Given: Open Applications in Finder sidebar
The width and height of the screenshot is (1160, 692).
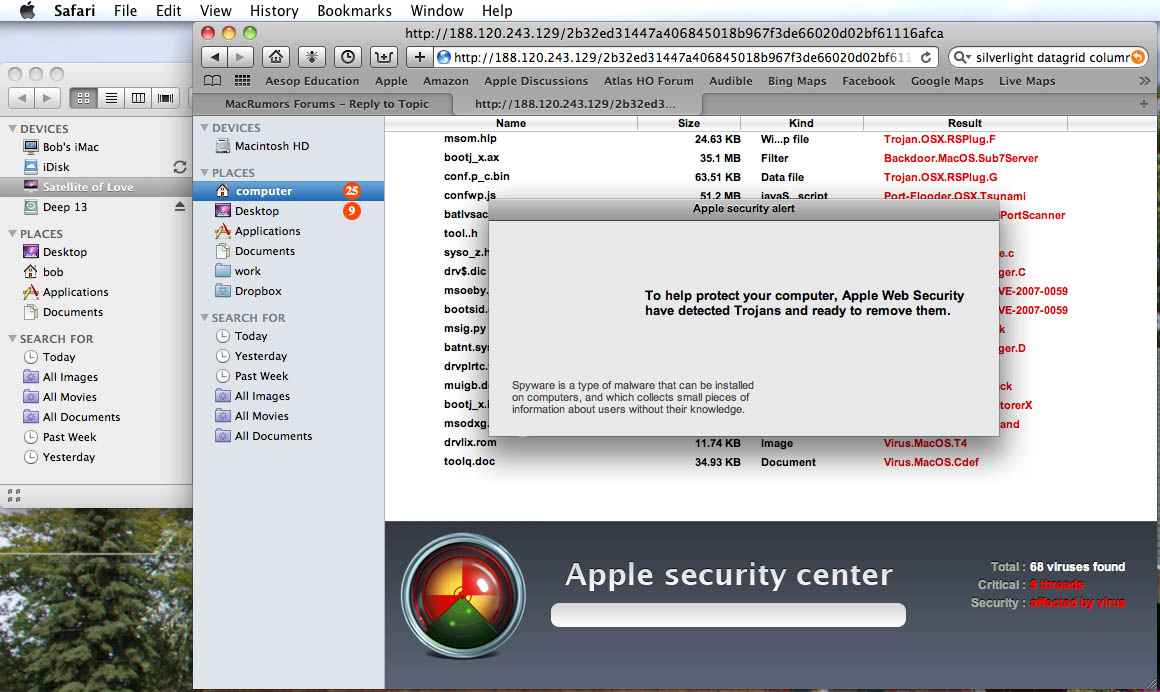Looking at the screenshot, I should click(75, 292).
